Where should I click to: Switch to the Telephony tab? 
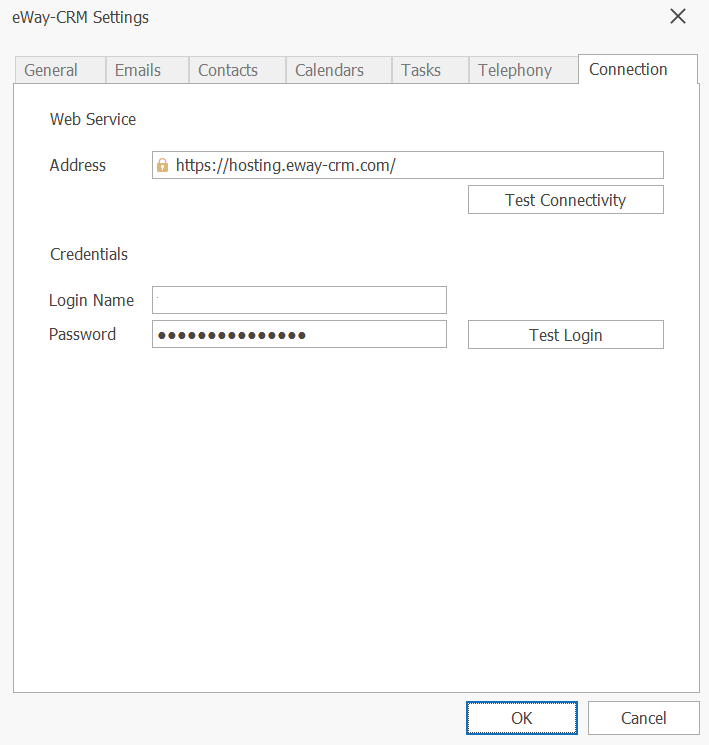point(523,70)
